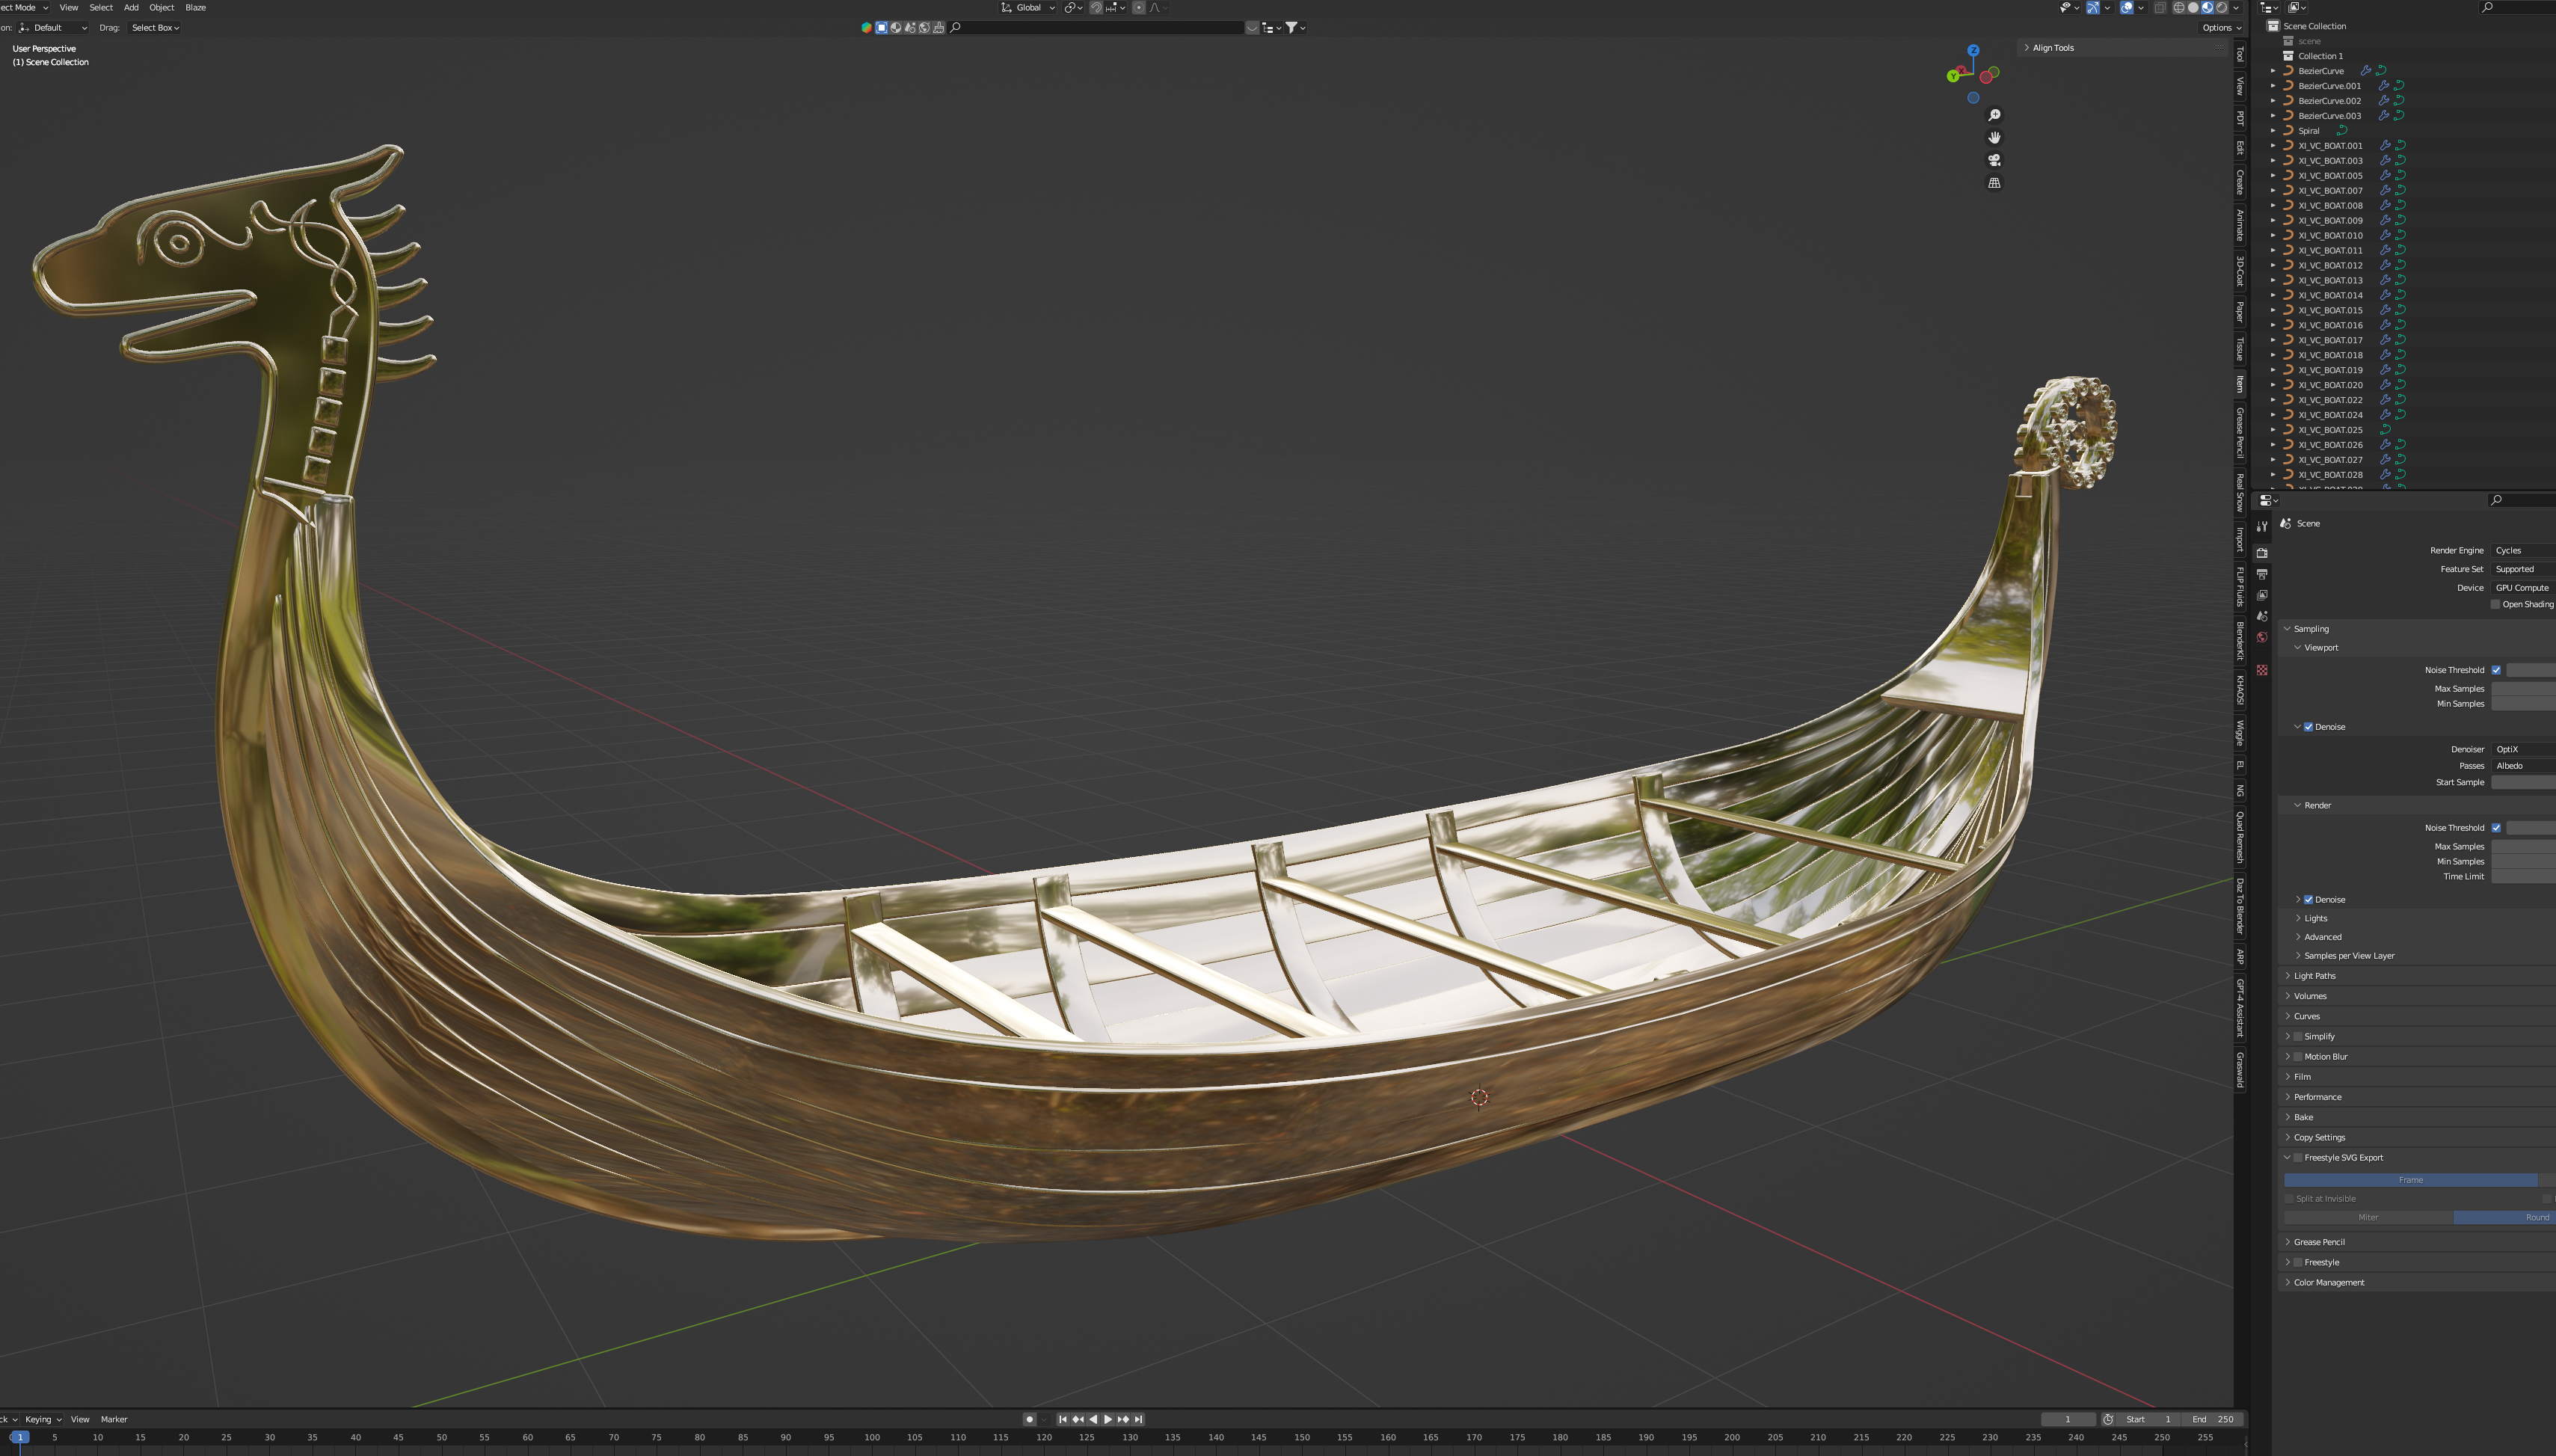Uncheck the viewport Denoise checkbox
Screen dimensions: 2556x1456
(2308, 727)
